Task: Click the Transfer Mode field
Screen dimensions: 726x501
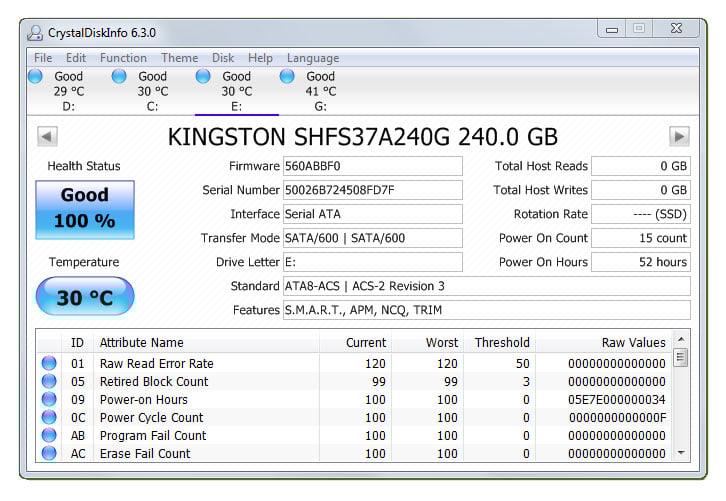Action: click(x=373, y=238)
